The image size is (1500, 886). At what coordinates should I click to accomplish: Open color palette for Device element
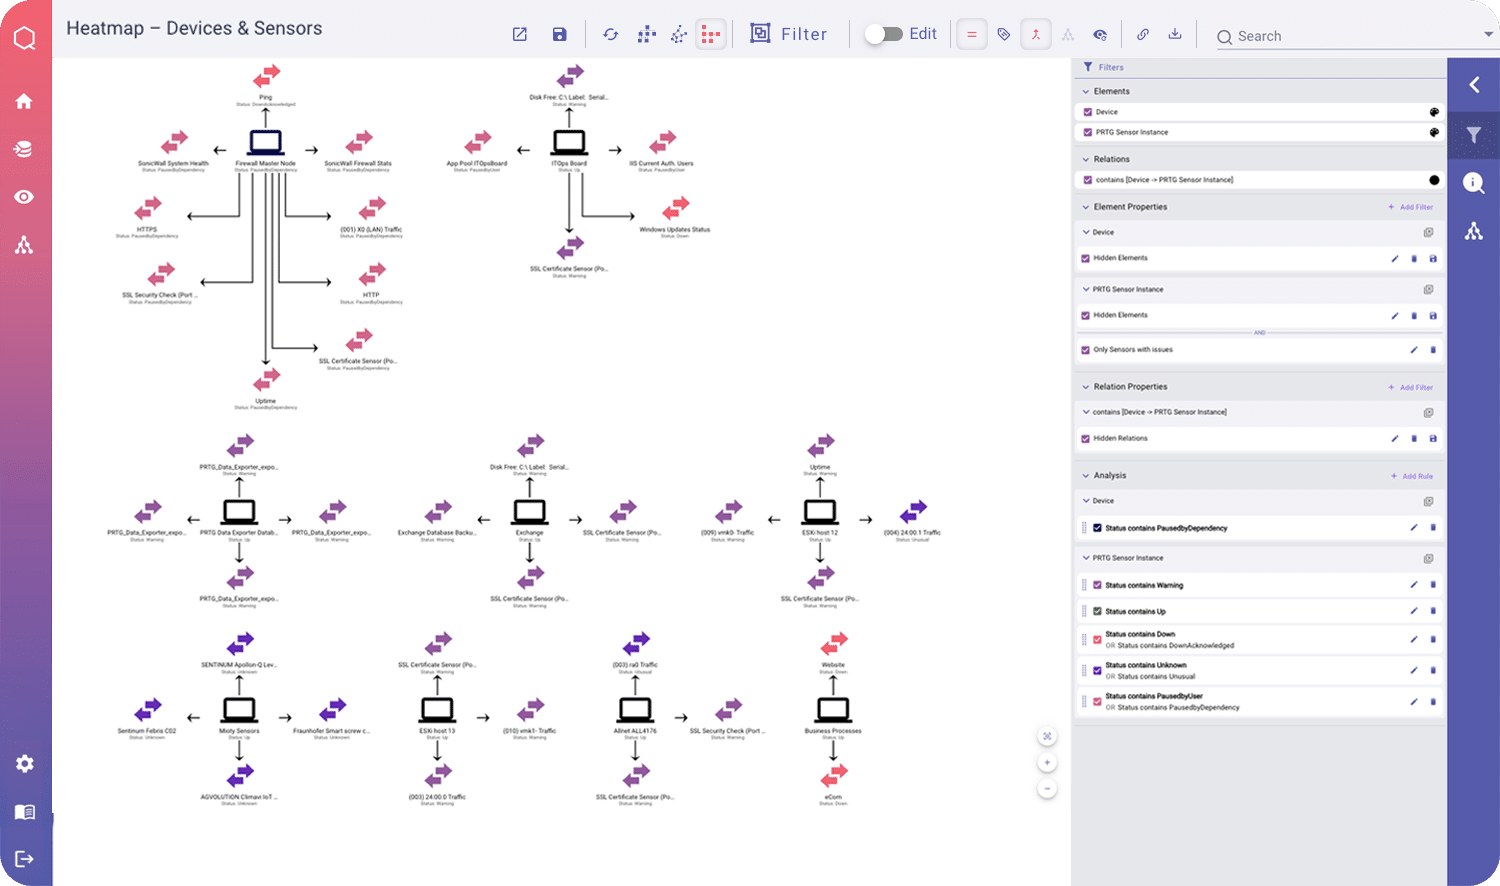(x=1434, y=112)
